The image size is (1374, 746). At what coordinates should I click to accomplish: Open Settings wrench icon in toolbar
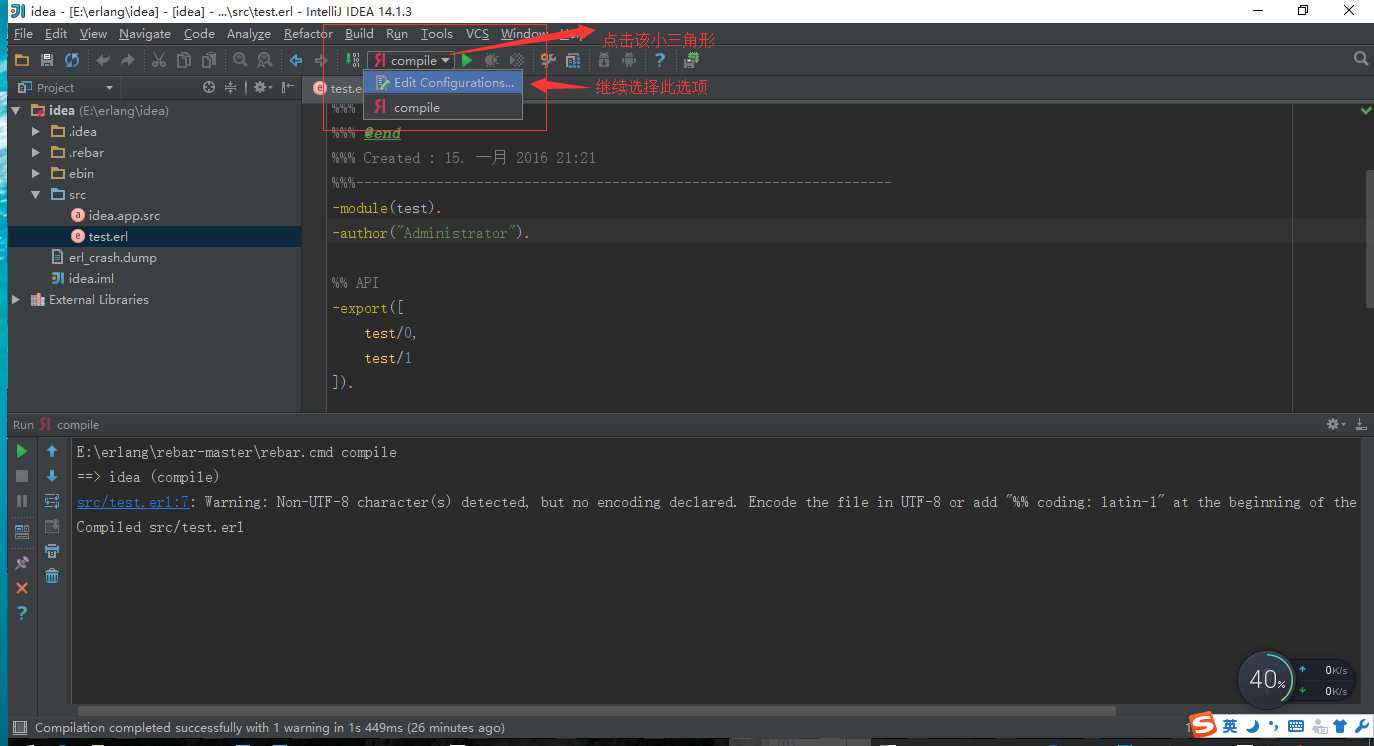pyautogui.click(x=548, y=61)
